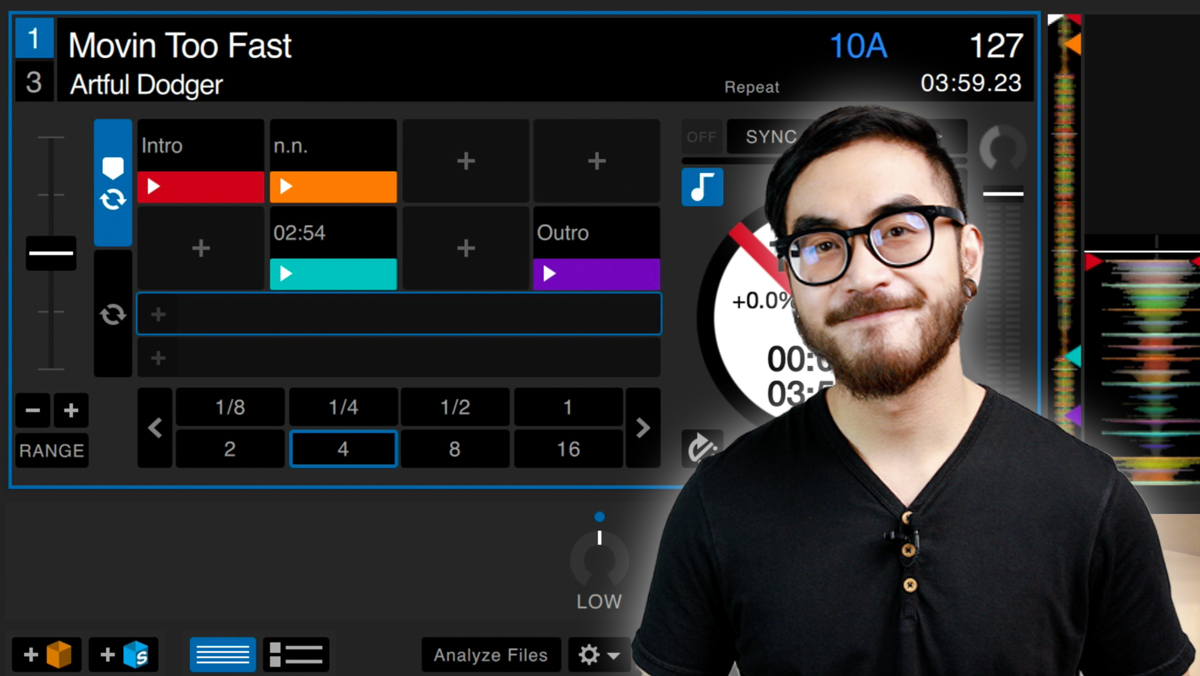Open the saved loops panel
This screenshot has height=676, width=1200.
click(x=113, y=313)
